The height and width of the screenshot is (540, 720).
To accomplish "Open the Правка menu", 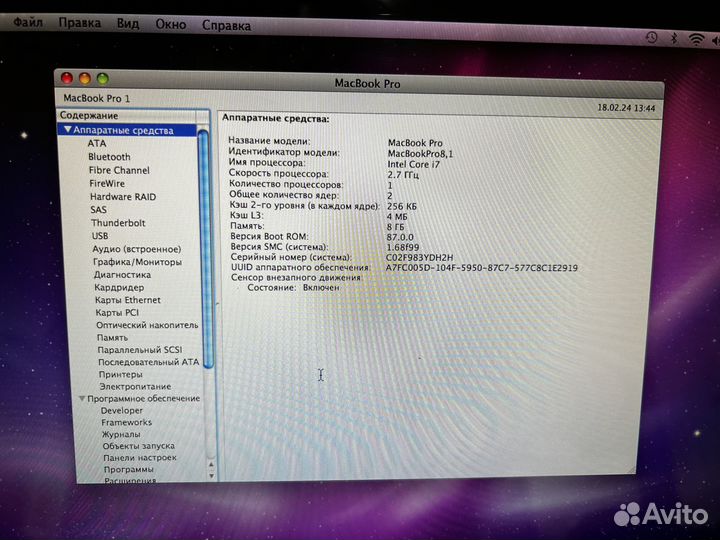I will click(80, 22).
